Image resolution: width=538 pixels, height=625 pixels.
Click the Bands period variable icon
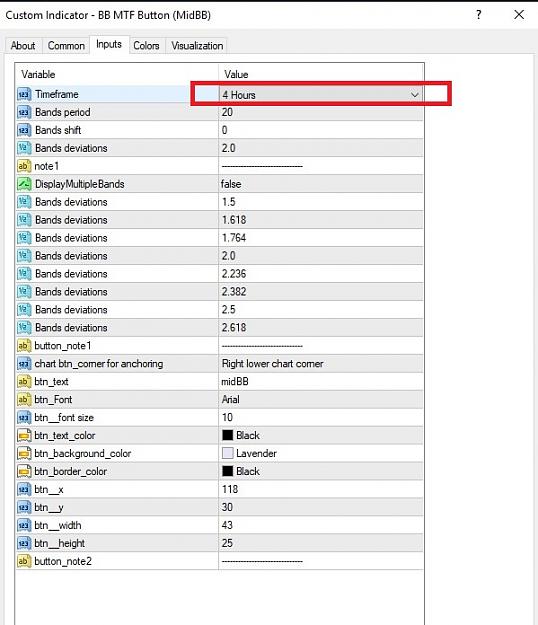[x=24, y=112]
